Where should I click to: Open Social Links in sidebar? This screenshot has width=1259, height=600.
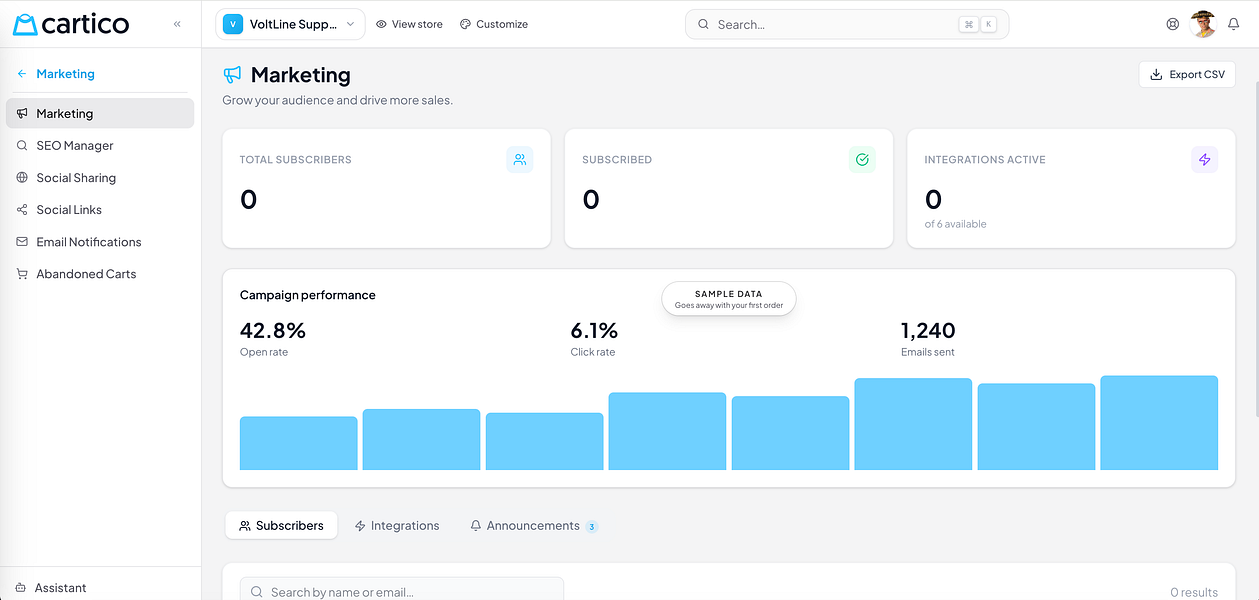coord(100,209)
